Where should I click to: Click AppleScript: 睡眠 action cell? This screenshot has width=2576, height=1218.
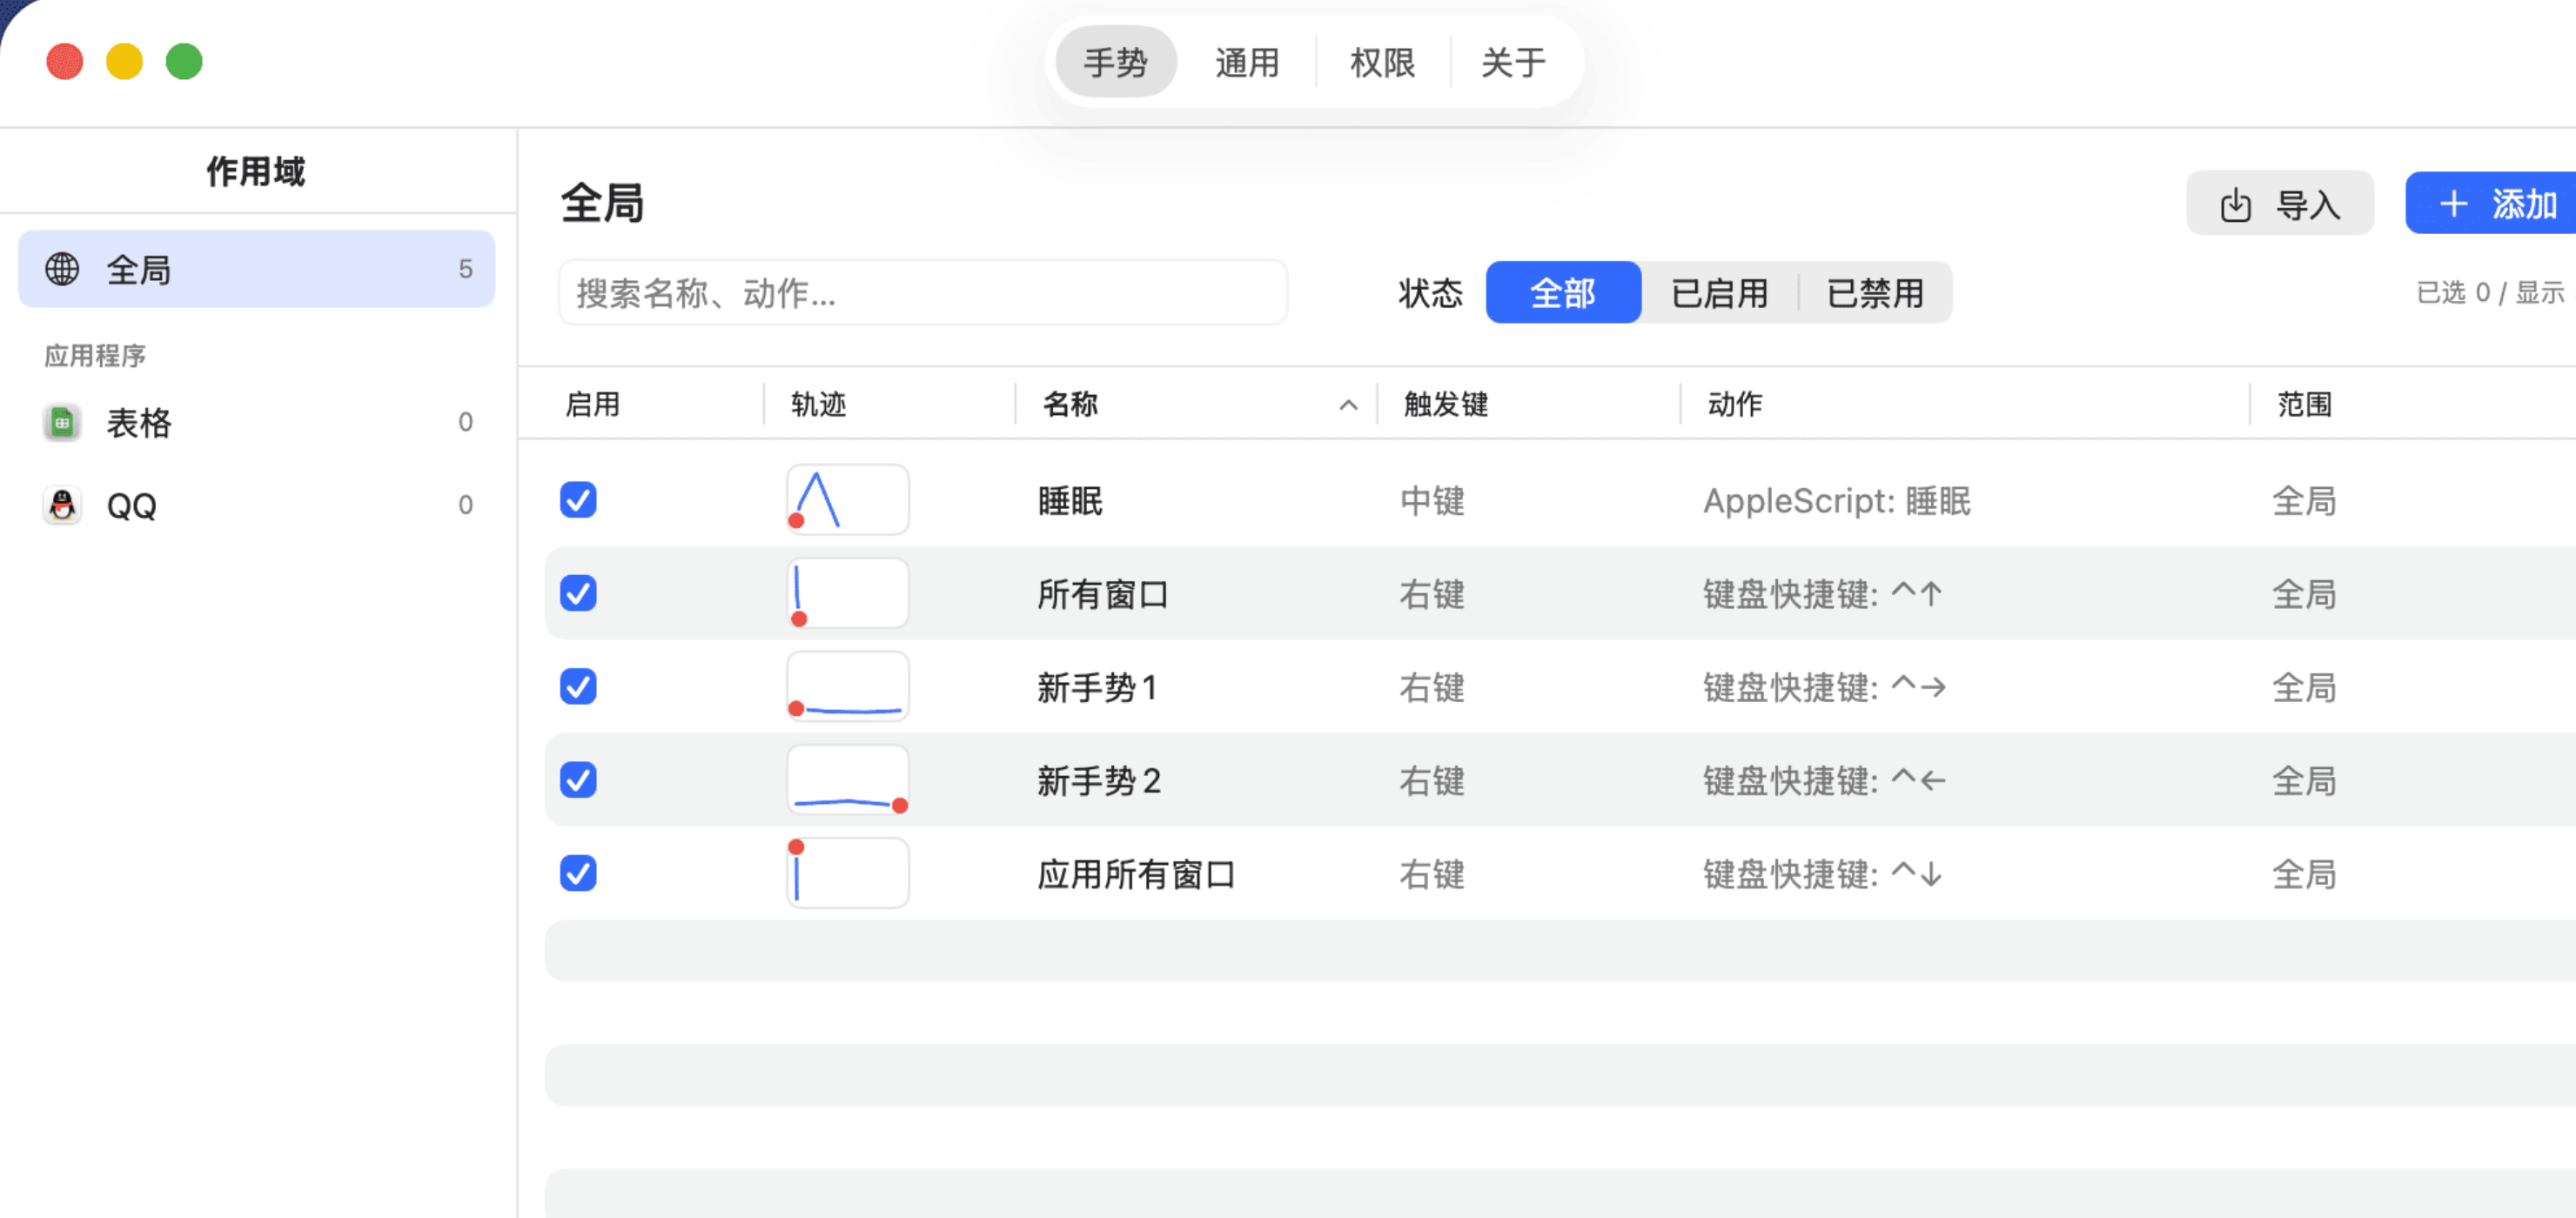(x=1837, y=500)
